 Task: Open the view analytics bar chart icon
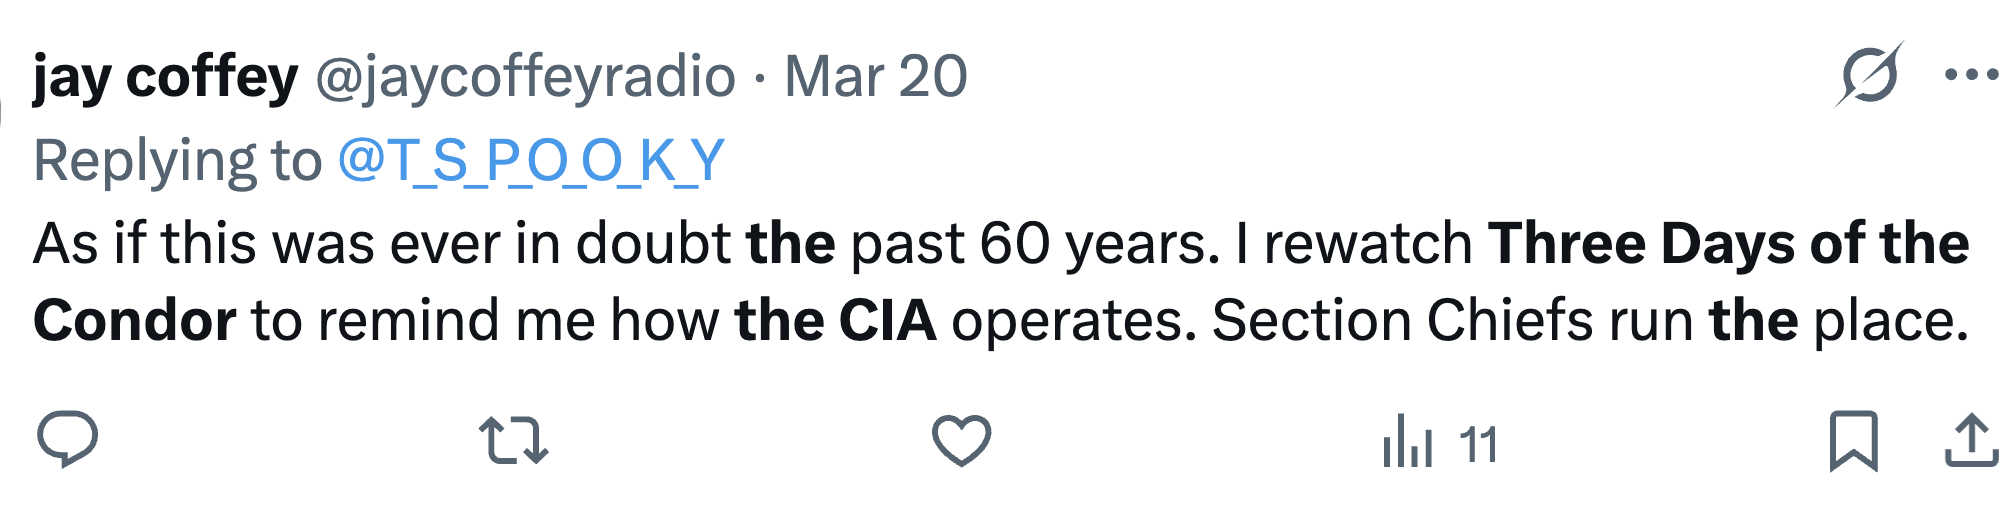[x=1407, y=443]
